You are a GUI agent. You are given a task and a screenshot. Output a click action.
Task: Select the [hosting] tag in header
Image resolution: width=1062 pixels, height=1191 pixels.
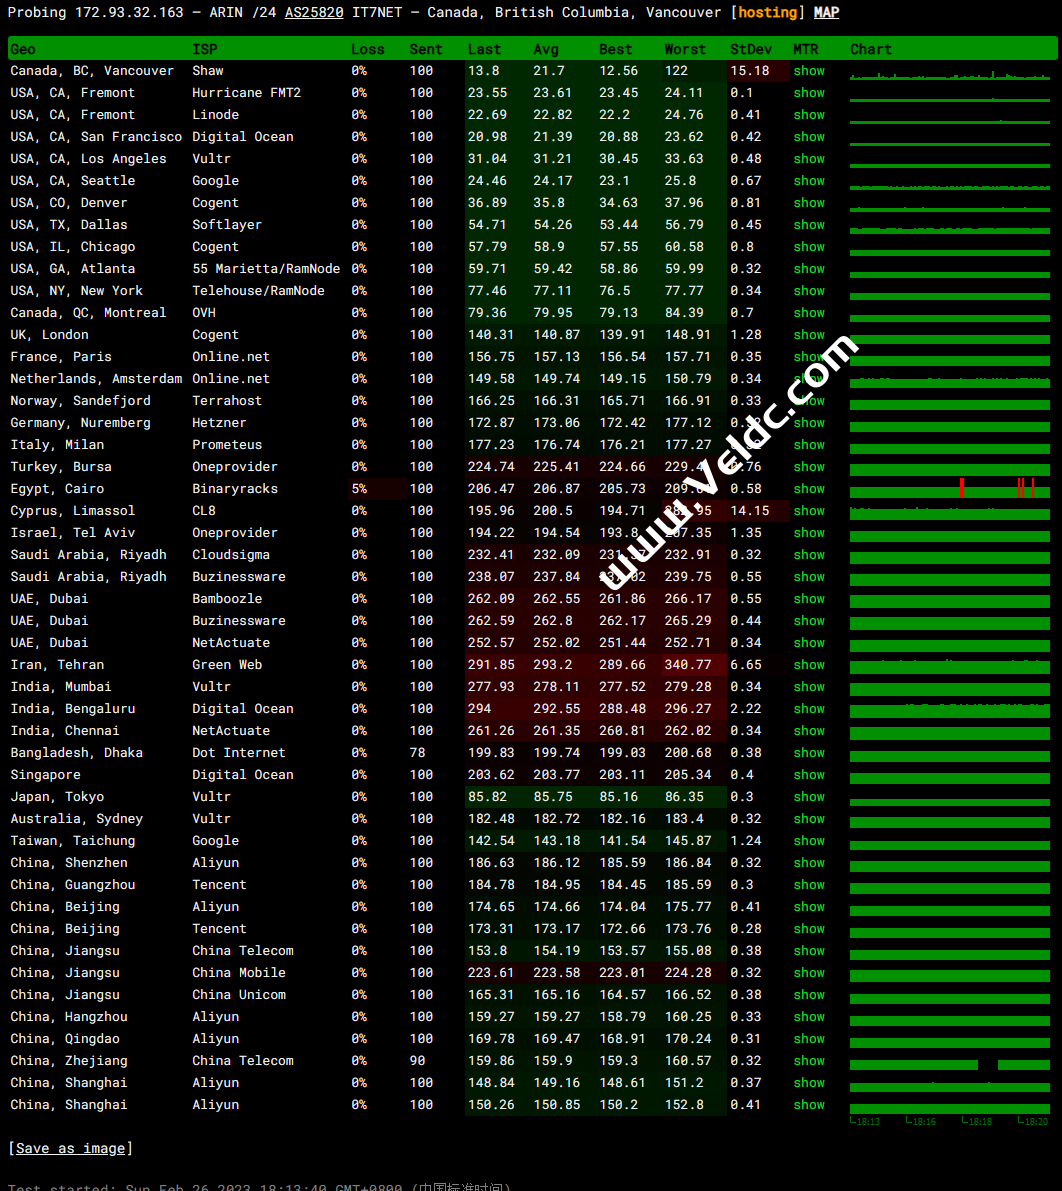point(767,12)
